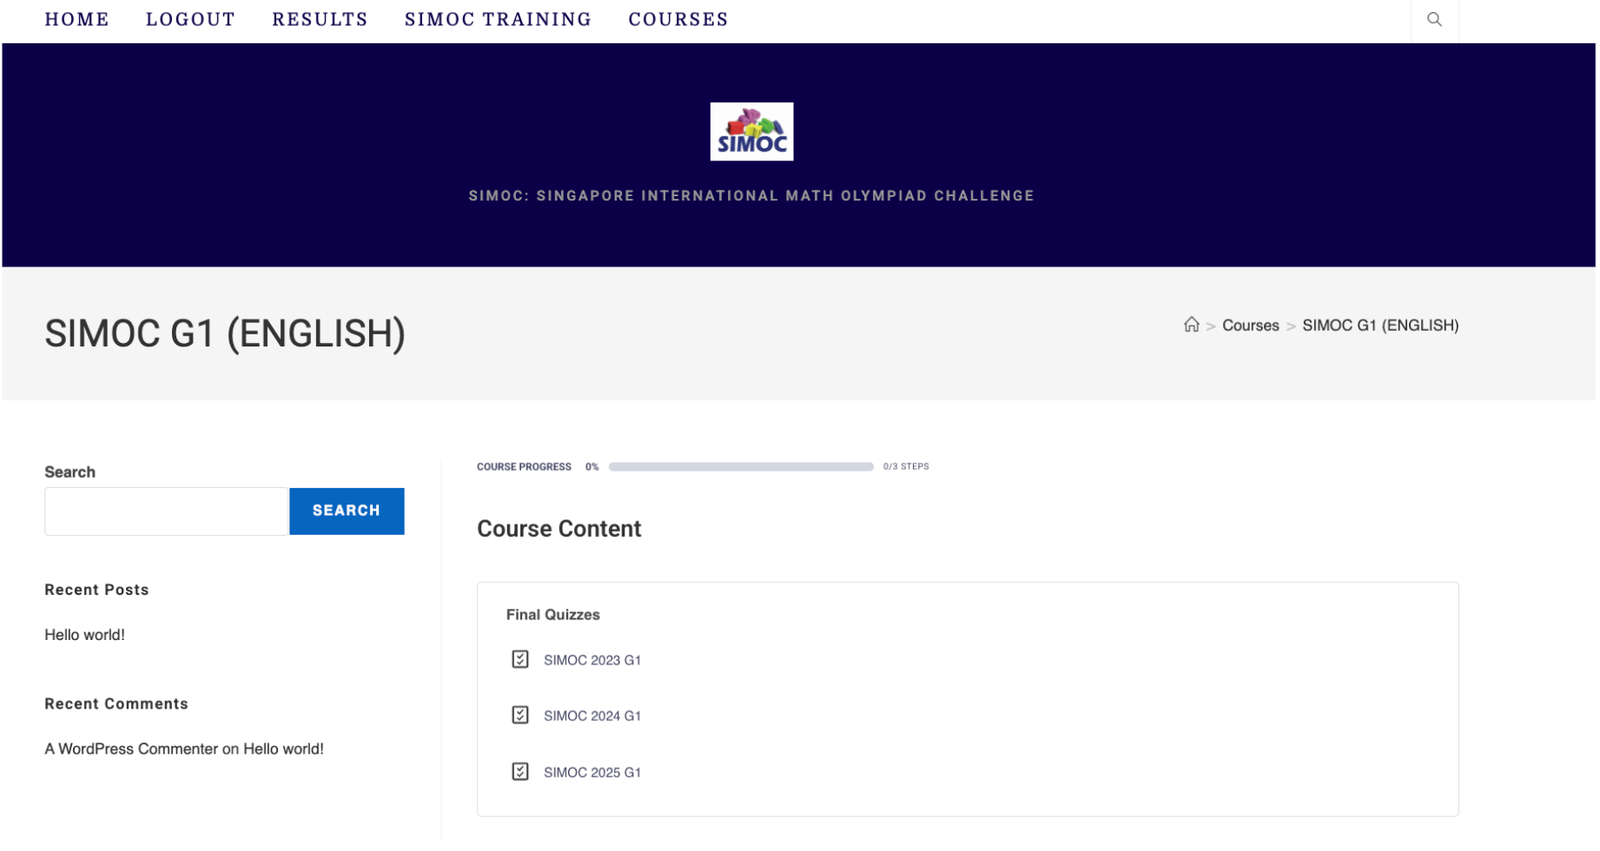
Task: Click the Final Quizzes section heading
Action: [553, 615]
